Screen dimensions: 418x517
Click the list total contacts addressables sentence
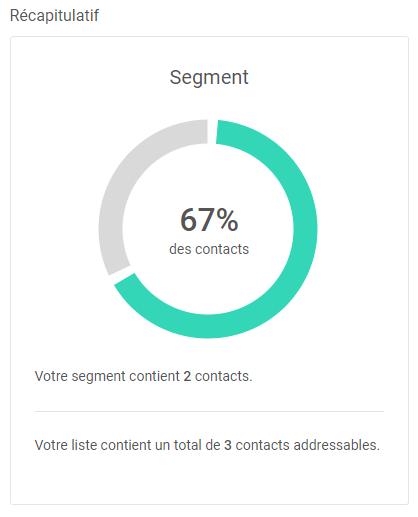click(x=207, y=445)
